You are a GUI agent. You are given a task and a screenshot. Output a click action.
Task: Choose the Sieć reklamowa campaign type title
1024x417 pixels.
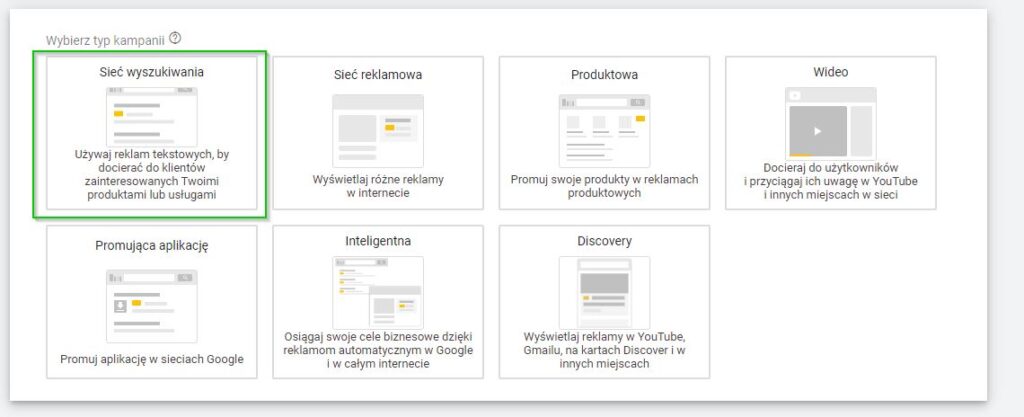[x=378, y=75]
